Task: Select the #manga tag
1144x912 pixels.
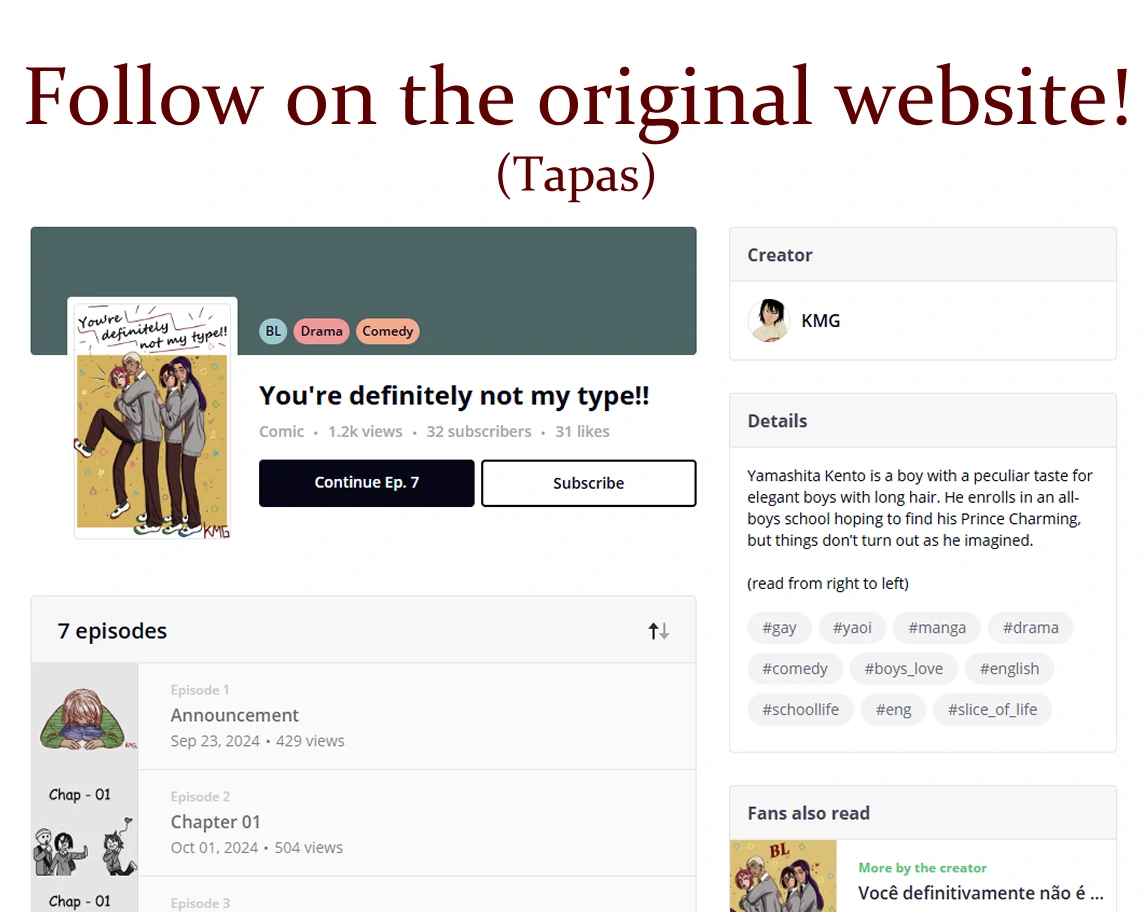Action: point(937,627)
